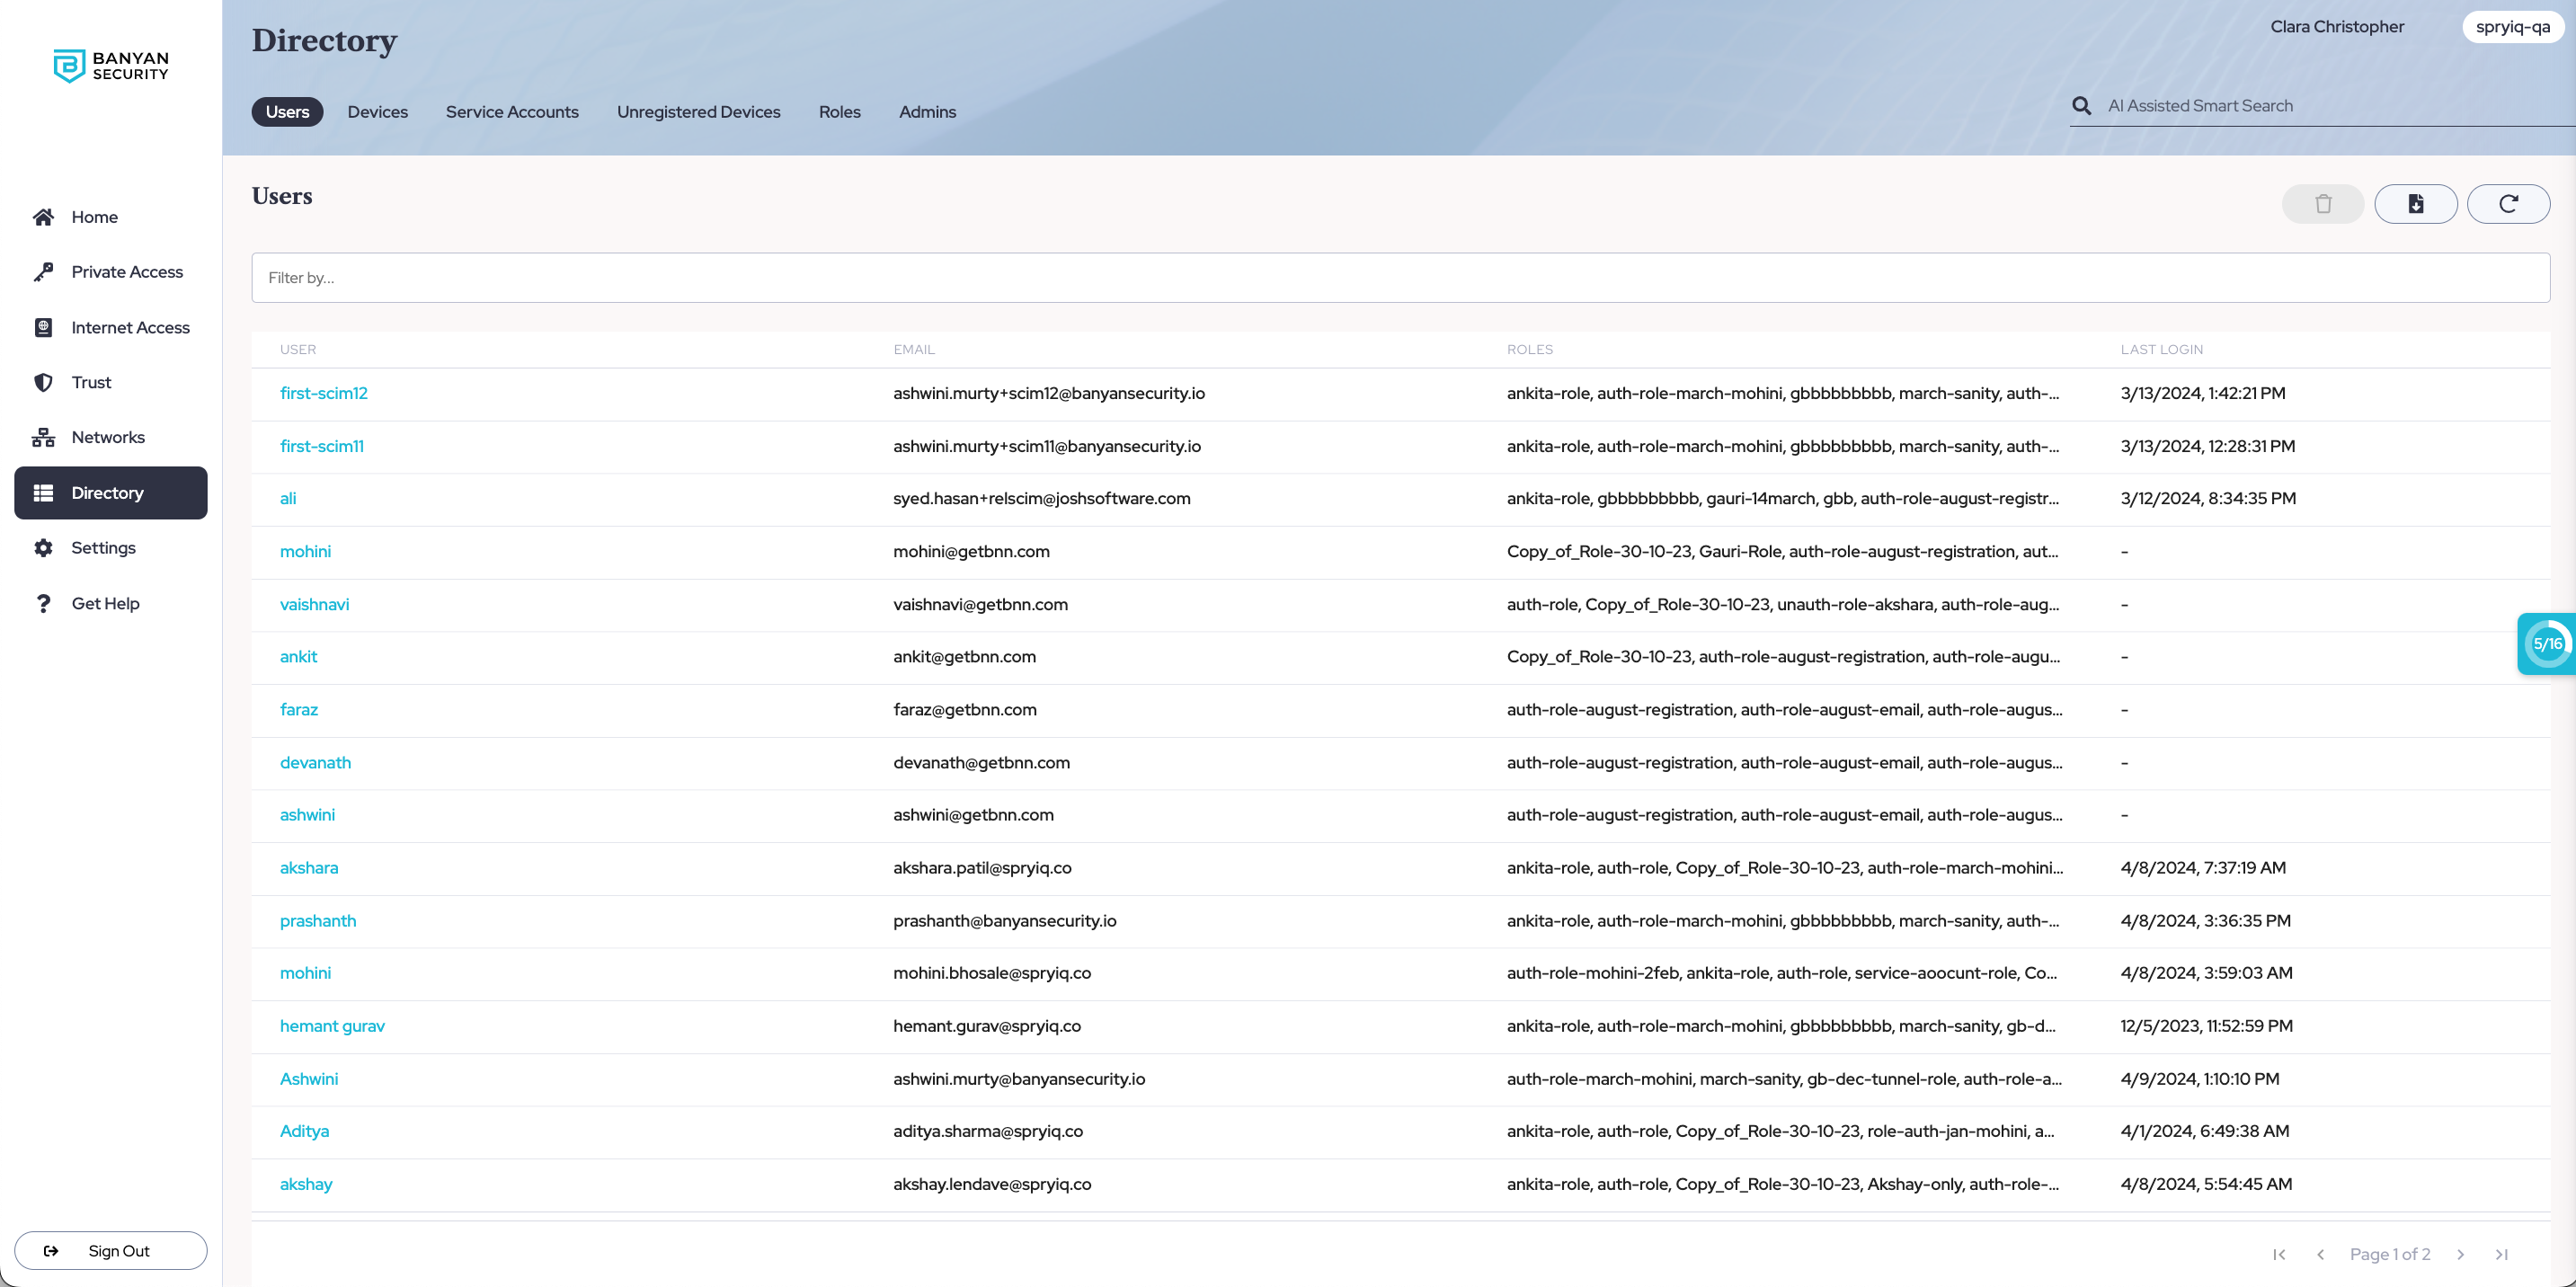Switch to the Devices tab
The width and height of the screenshot is (2576, 1287).
(377, 112)
